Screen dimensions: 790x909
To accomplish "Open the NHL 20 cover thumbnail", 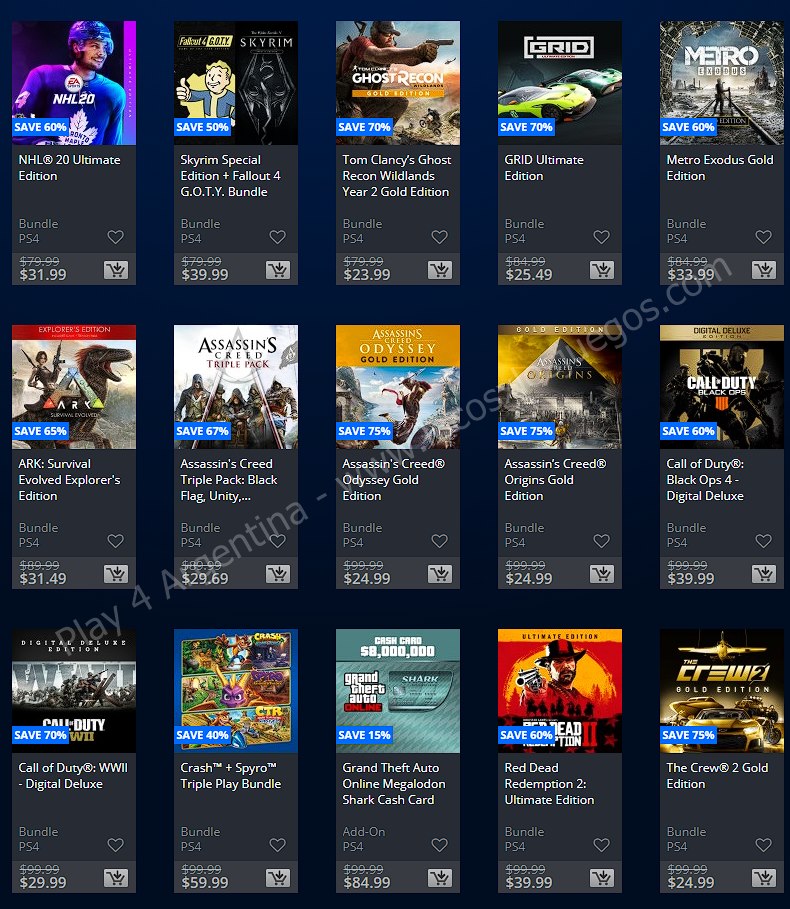I will pyautogui.click(x=73, y=82).
